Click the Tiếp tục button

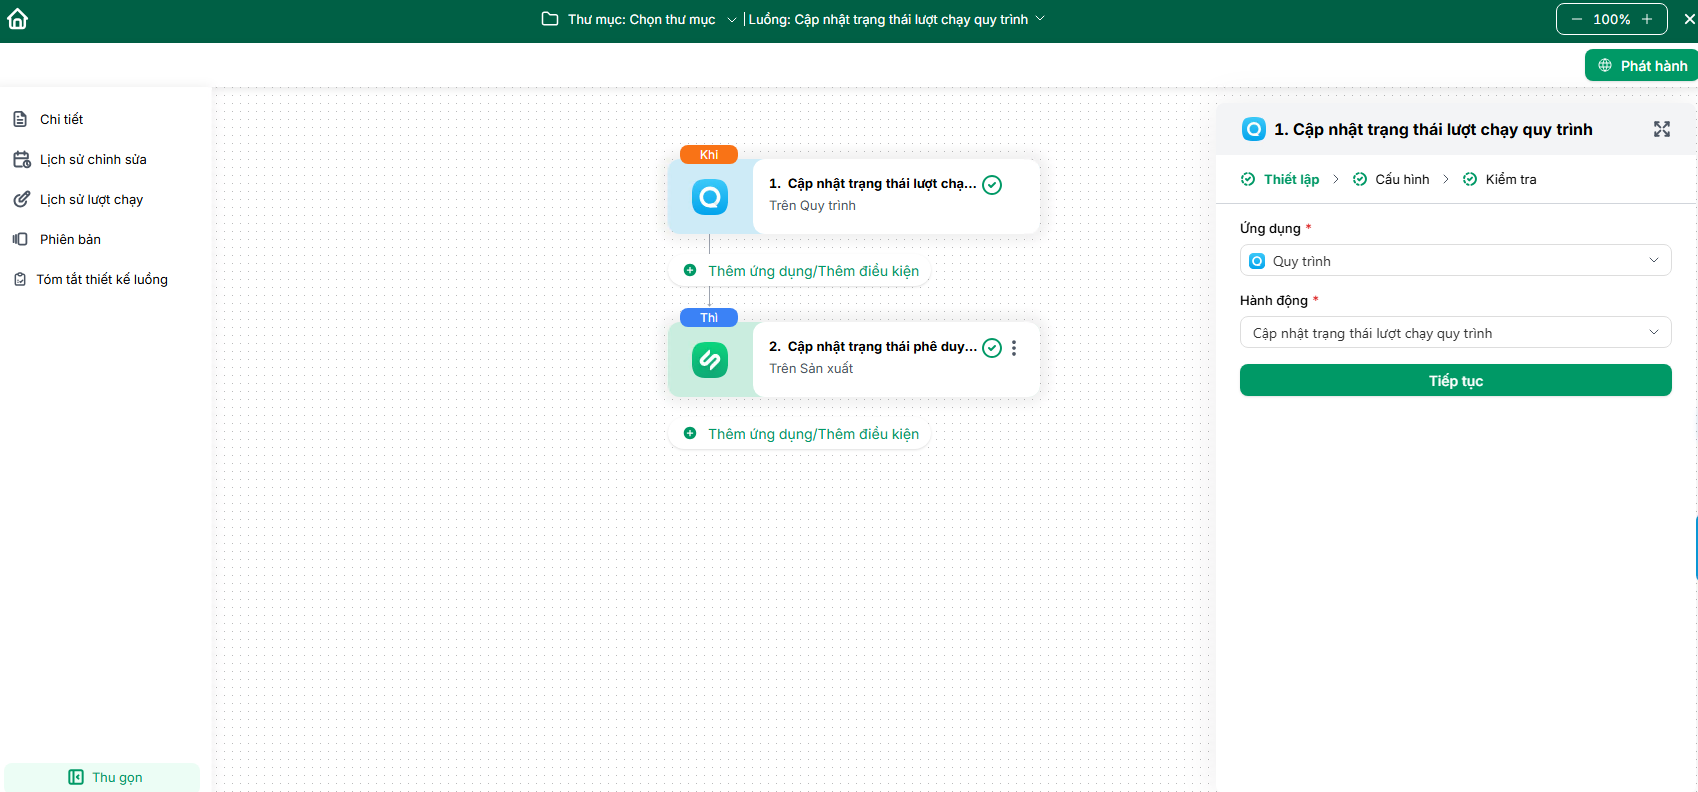(1456, 380)
